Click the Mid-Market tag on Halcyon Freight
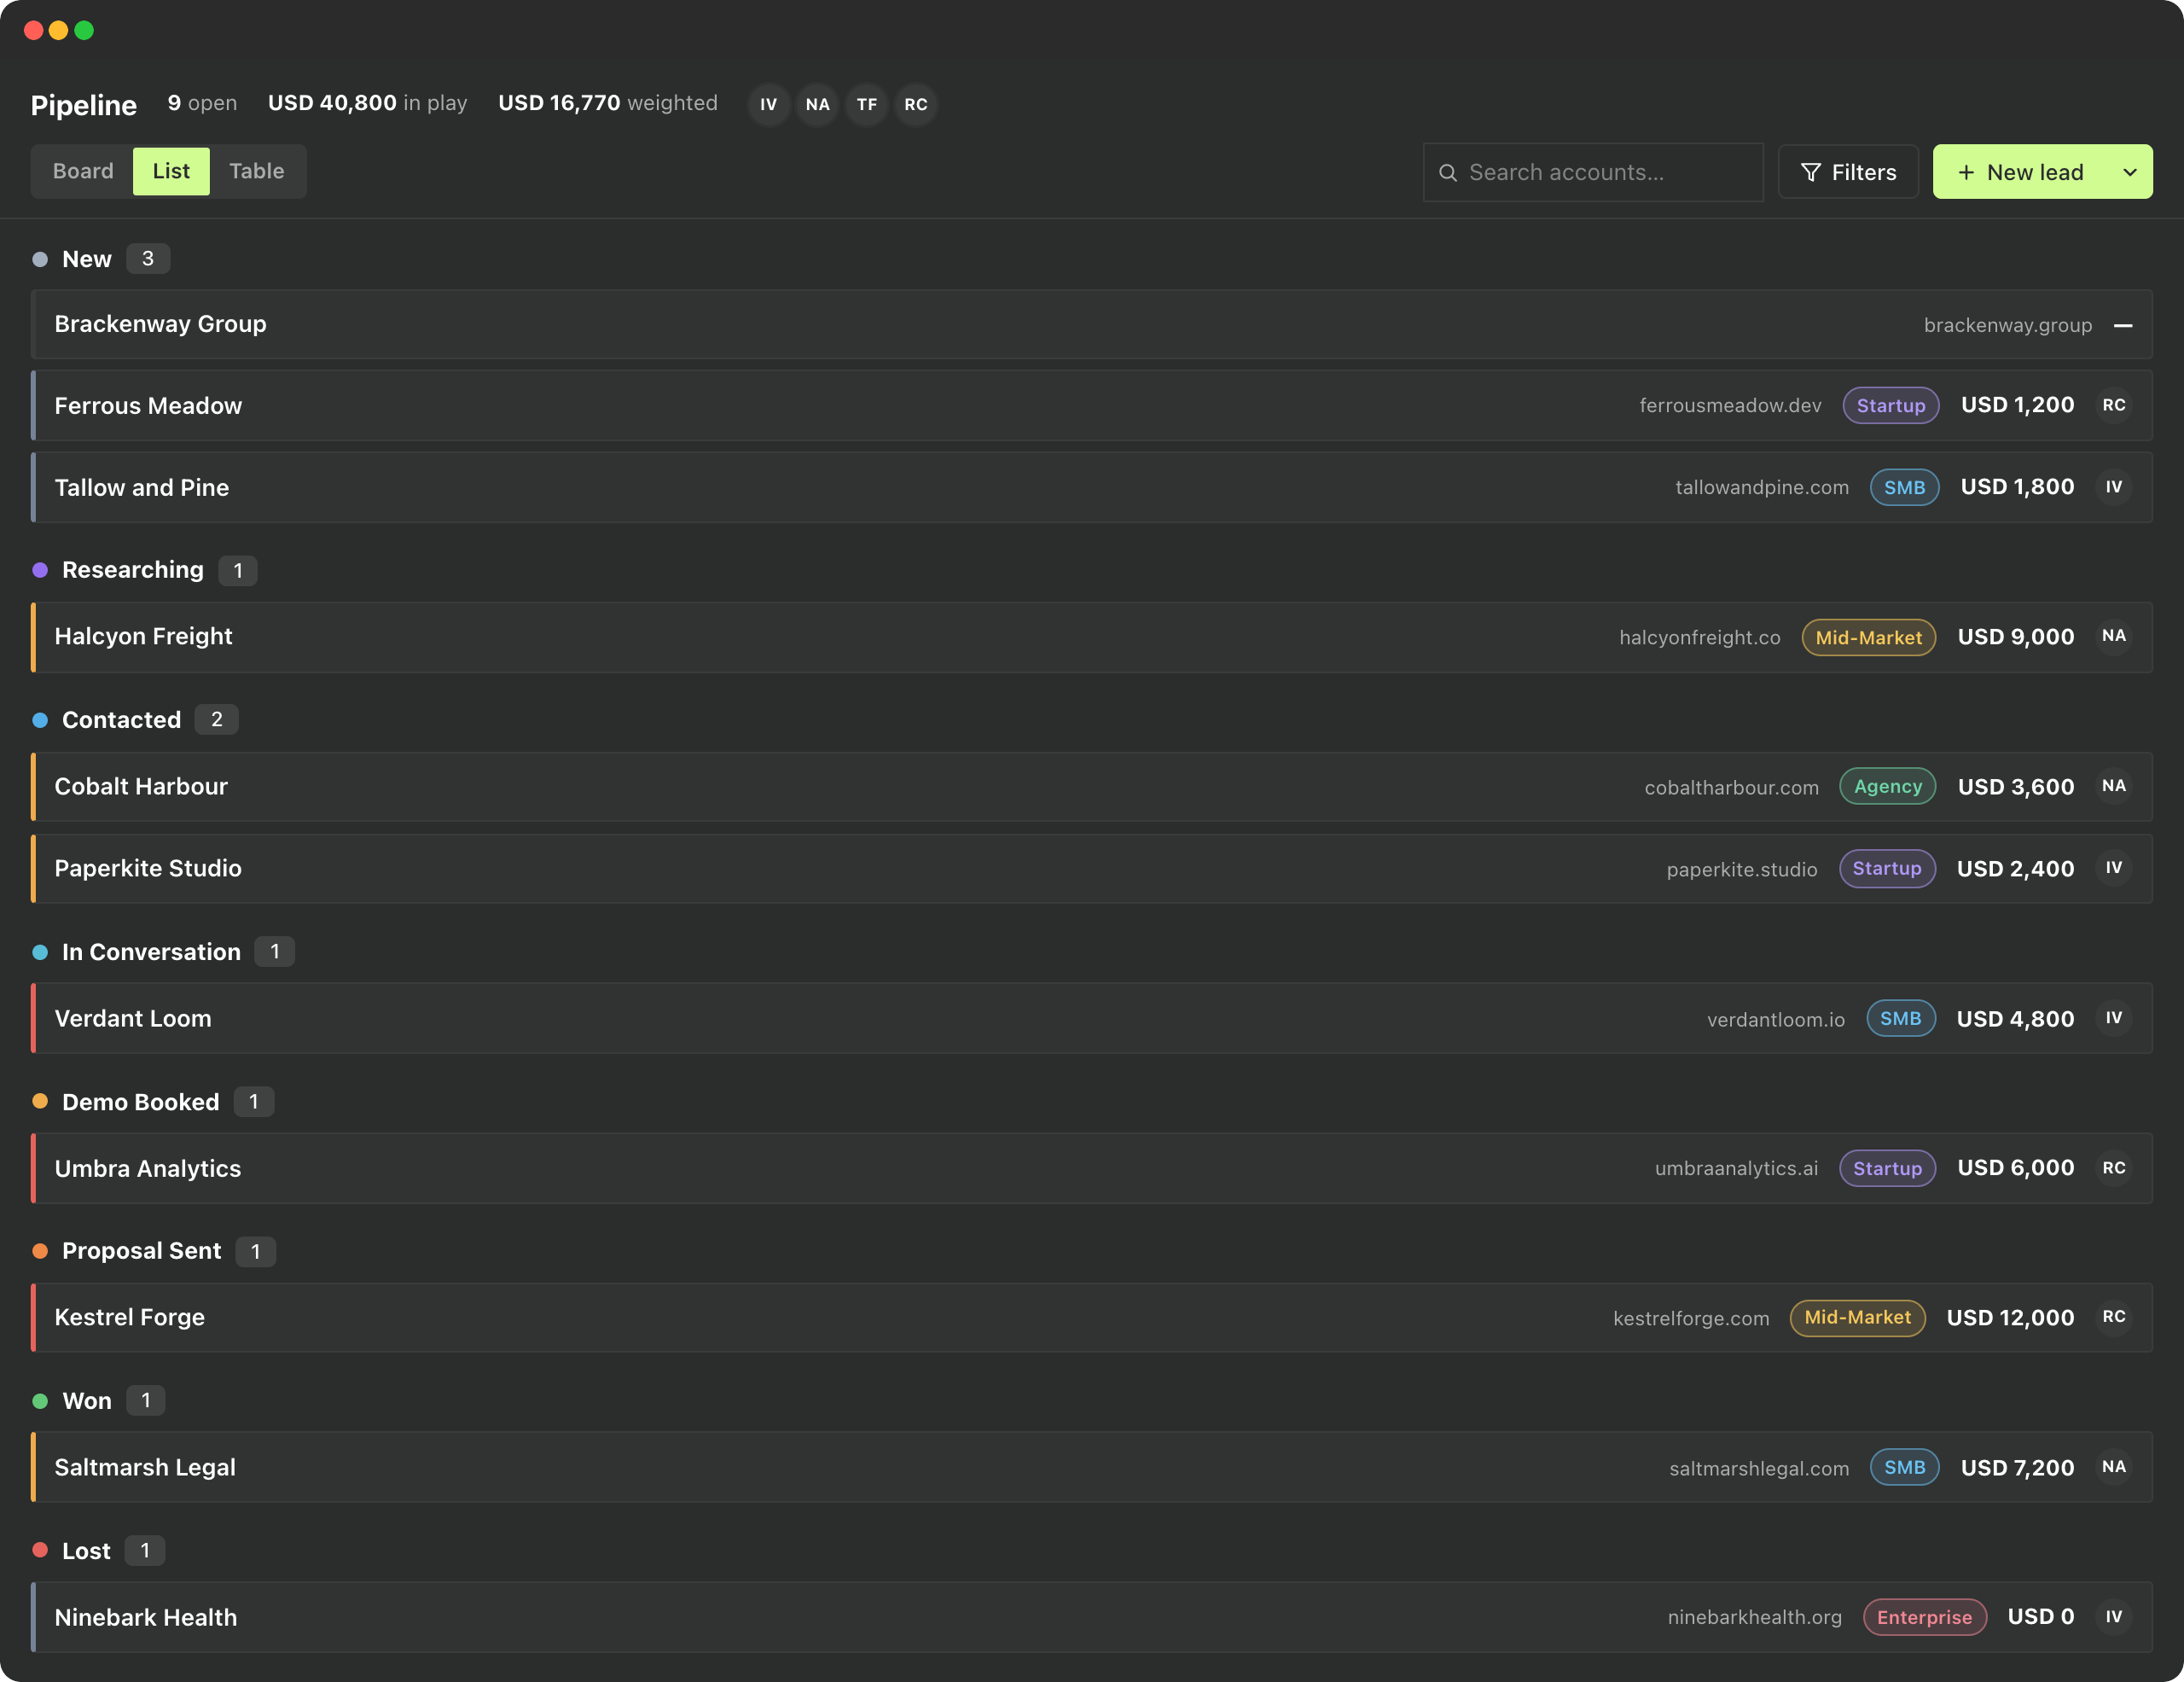 pos(1868,637)
